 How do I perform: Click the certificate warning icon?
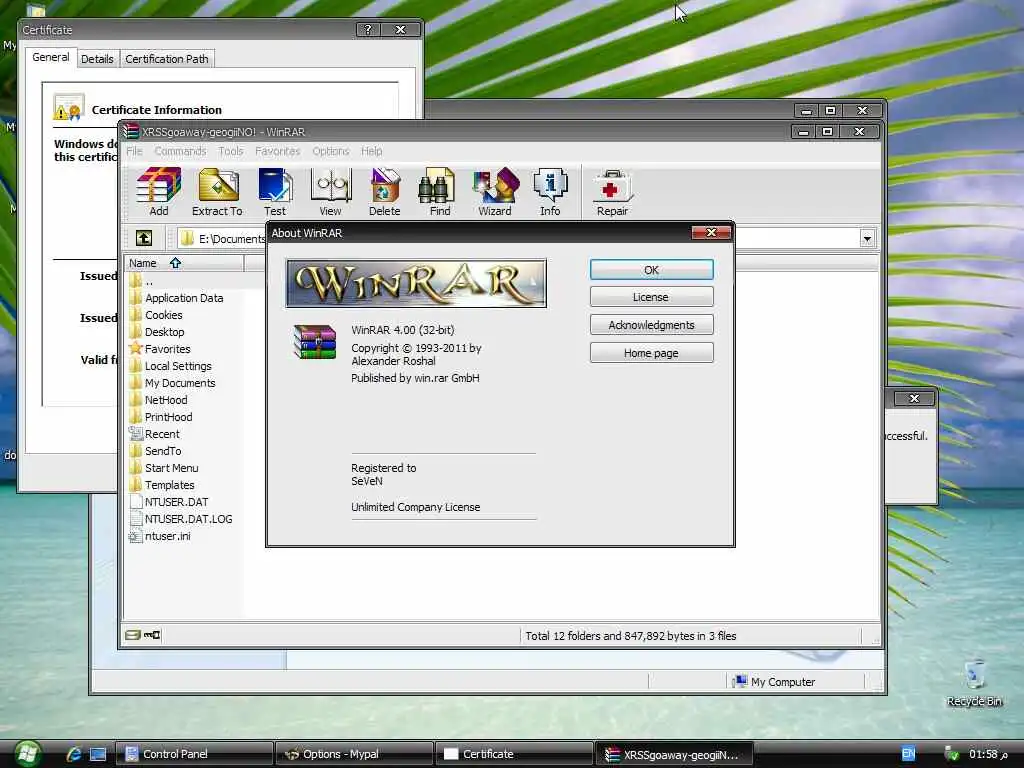[69, 107]
